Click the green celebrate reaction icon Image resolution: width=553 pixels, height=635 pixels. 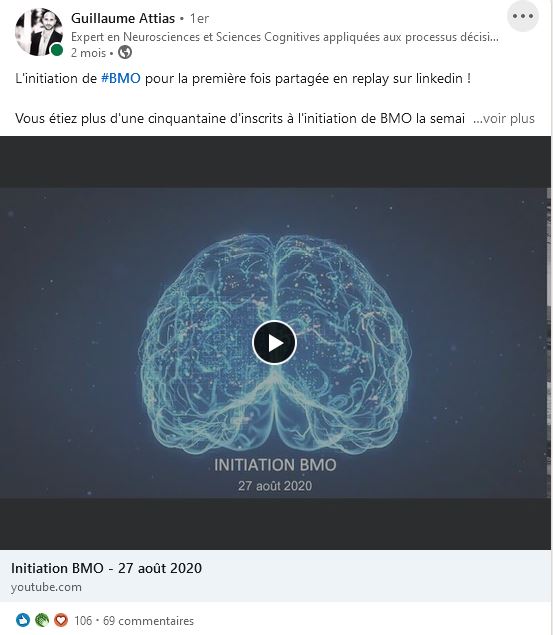[42, 620]
